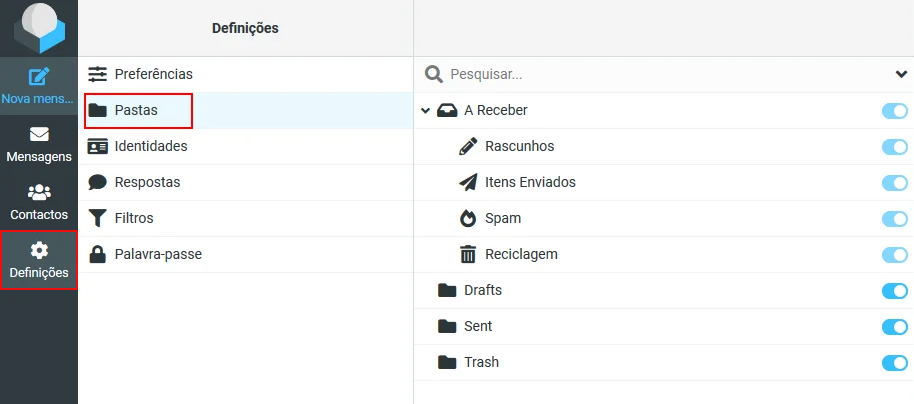914x404 pixels.
Task: Select the Identidades menu item
Action: [150, 146]
